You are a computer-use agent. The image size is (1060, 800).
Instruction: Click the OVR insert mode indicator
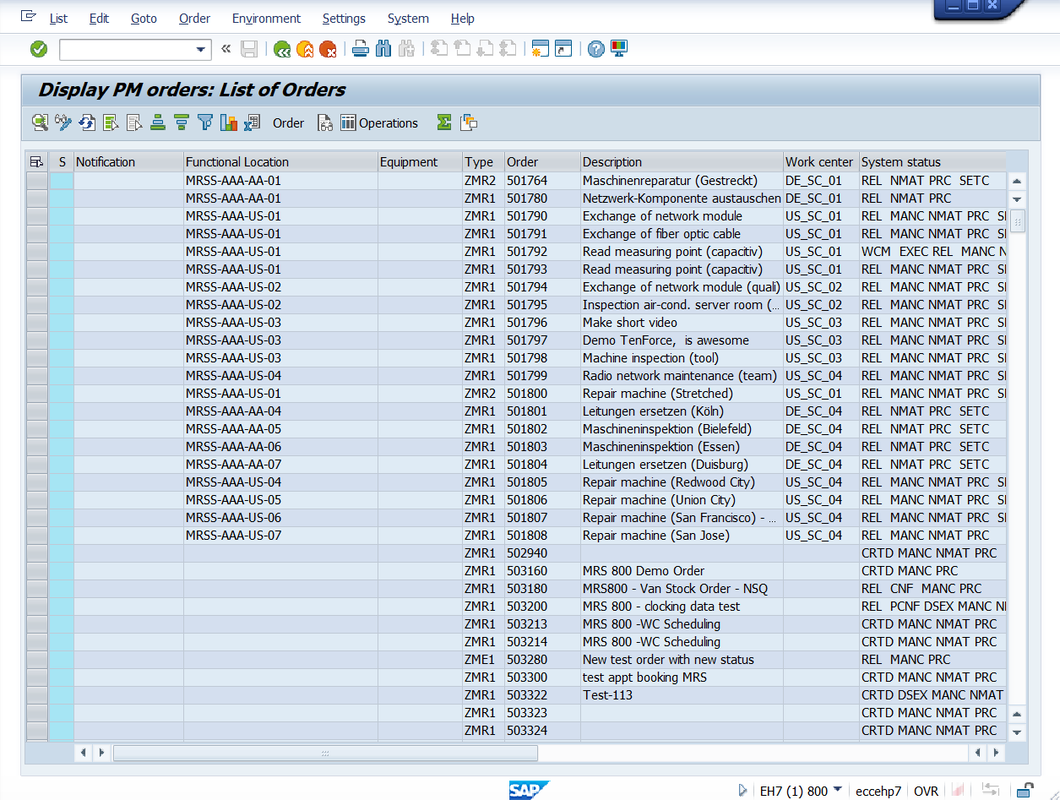pos(925,791)
